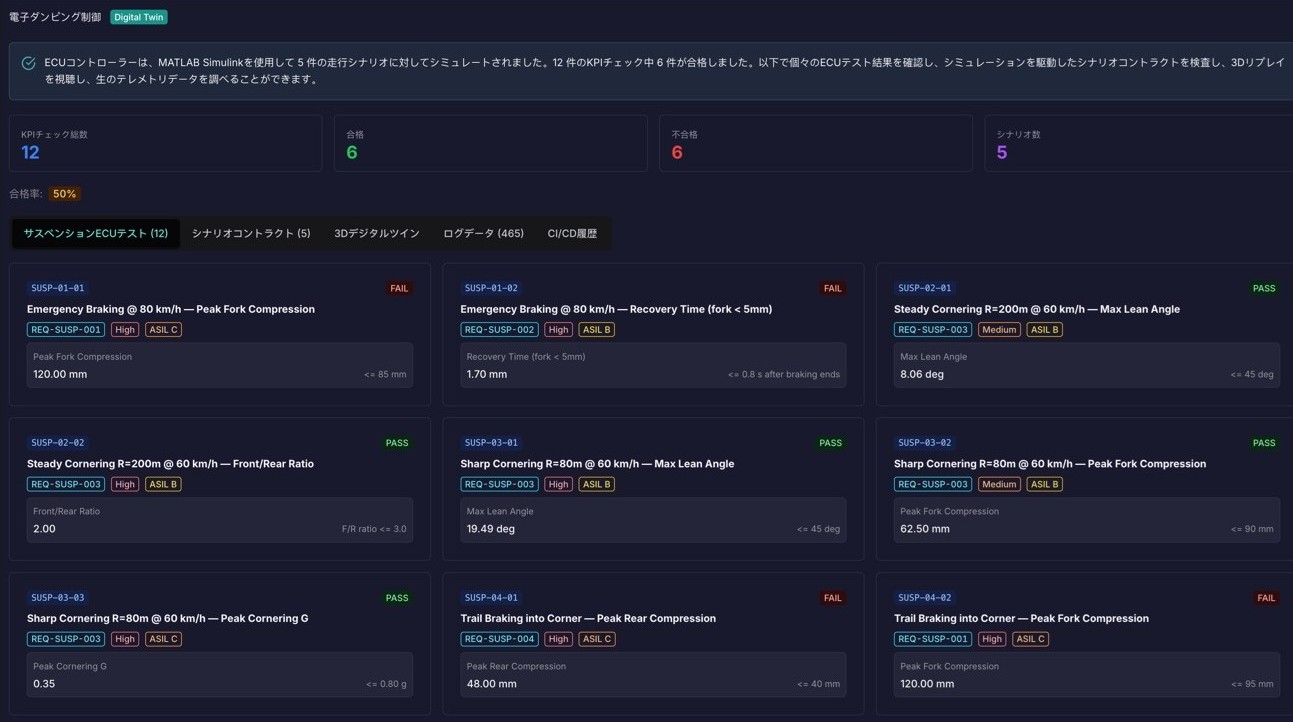Select the 19.49 deg lean angle value
The image size is (1293, 722).
(x=491, y=529)
